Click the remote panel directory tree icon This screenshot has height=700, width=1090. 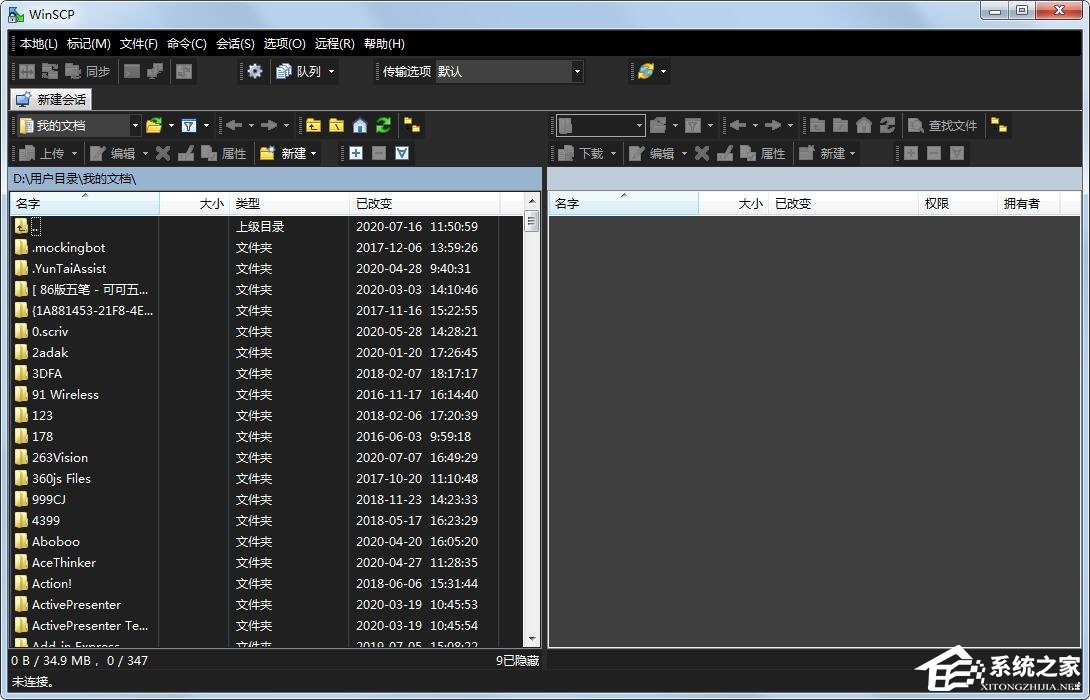point(998,125)
